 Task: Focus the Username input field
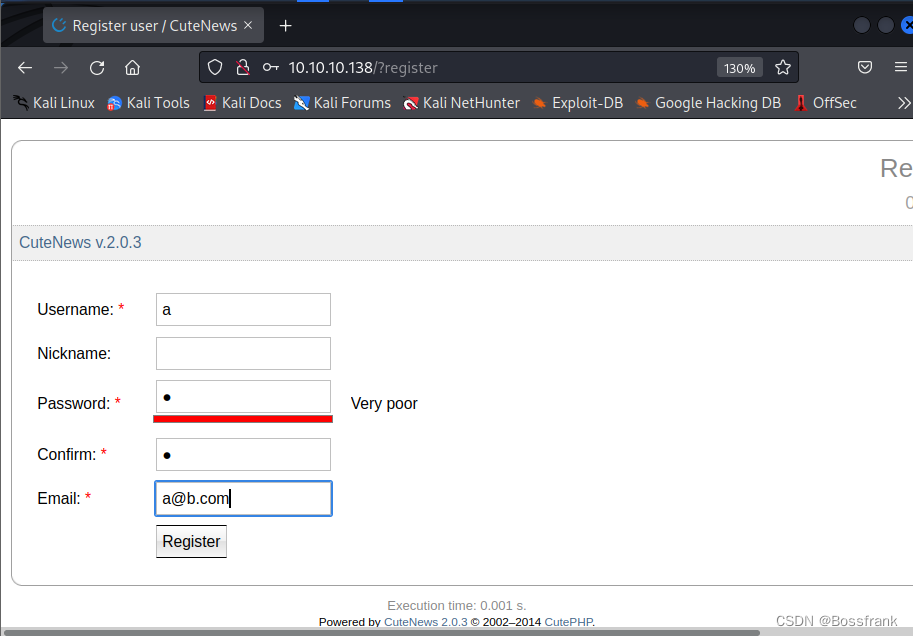pyautogui.click(x=243, y=309)
